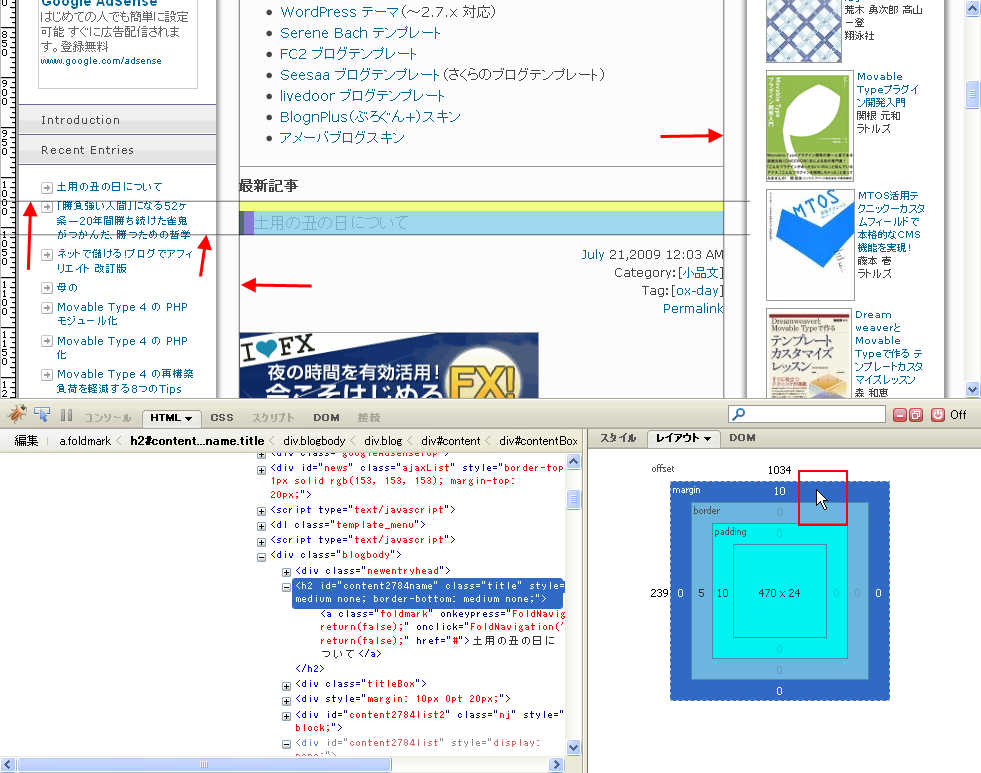Click the arrow icon beside sidebar entry 土用の丑の日について
981x773 pixels.
point(47,188)
